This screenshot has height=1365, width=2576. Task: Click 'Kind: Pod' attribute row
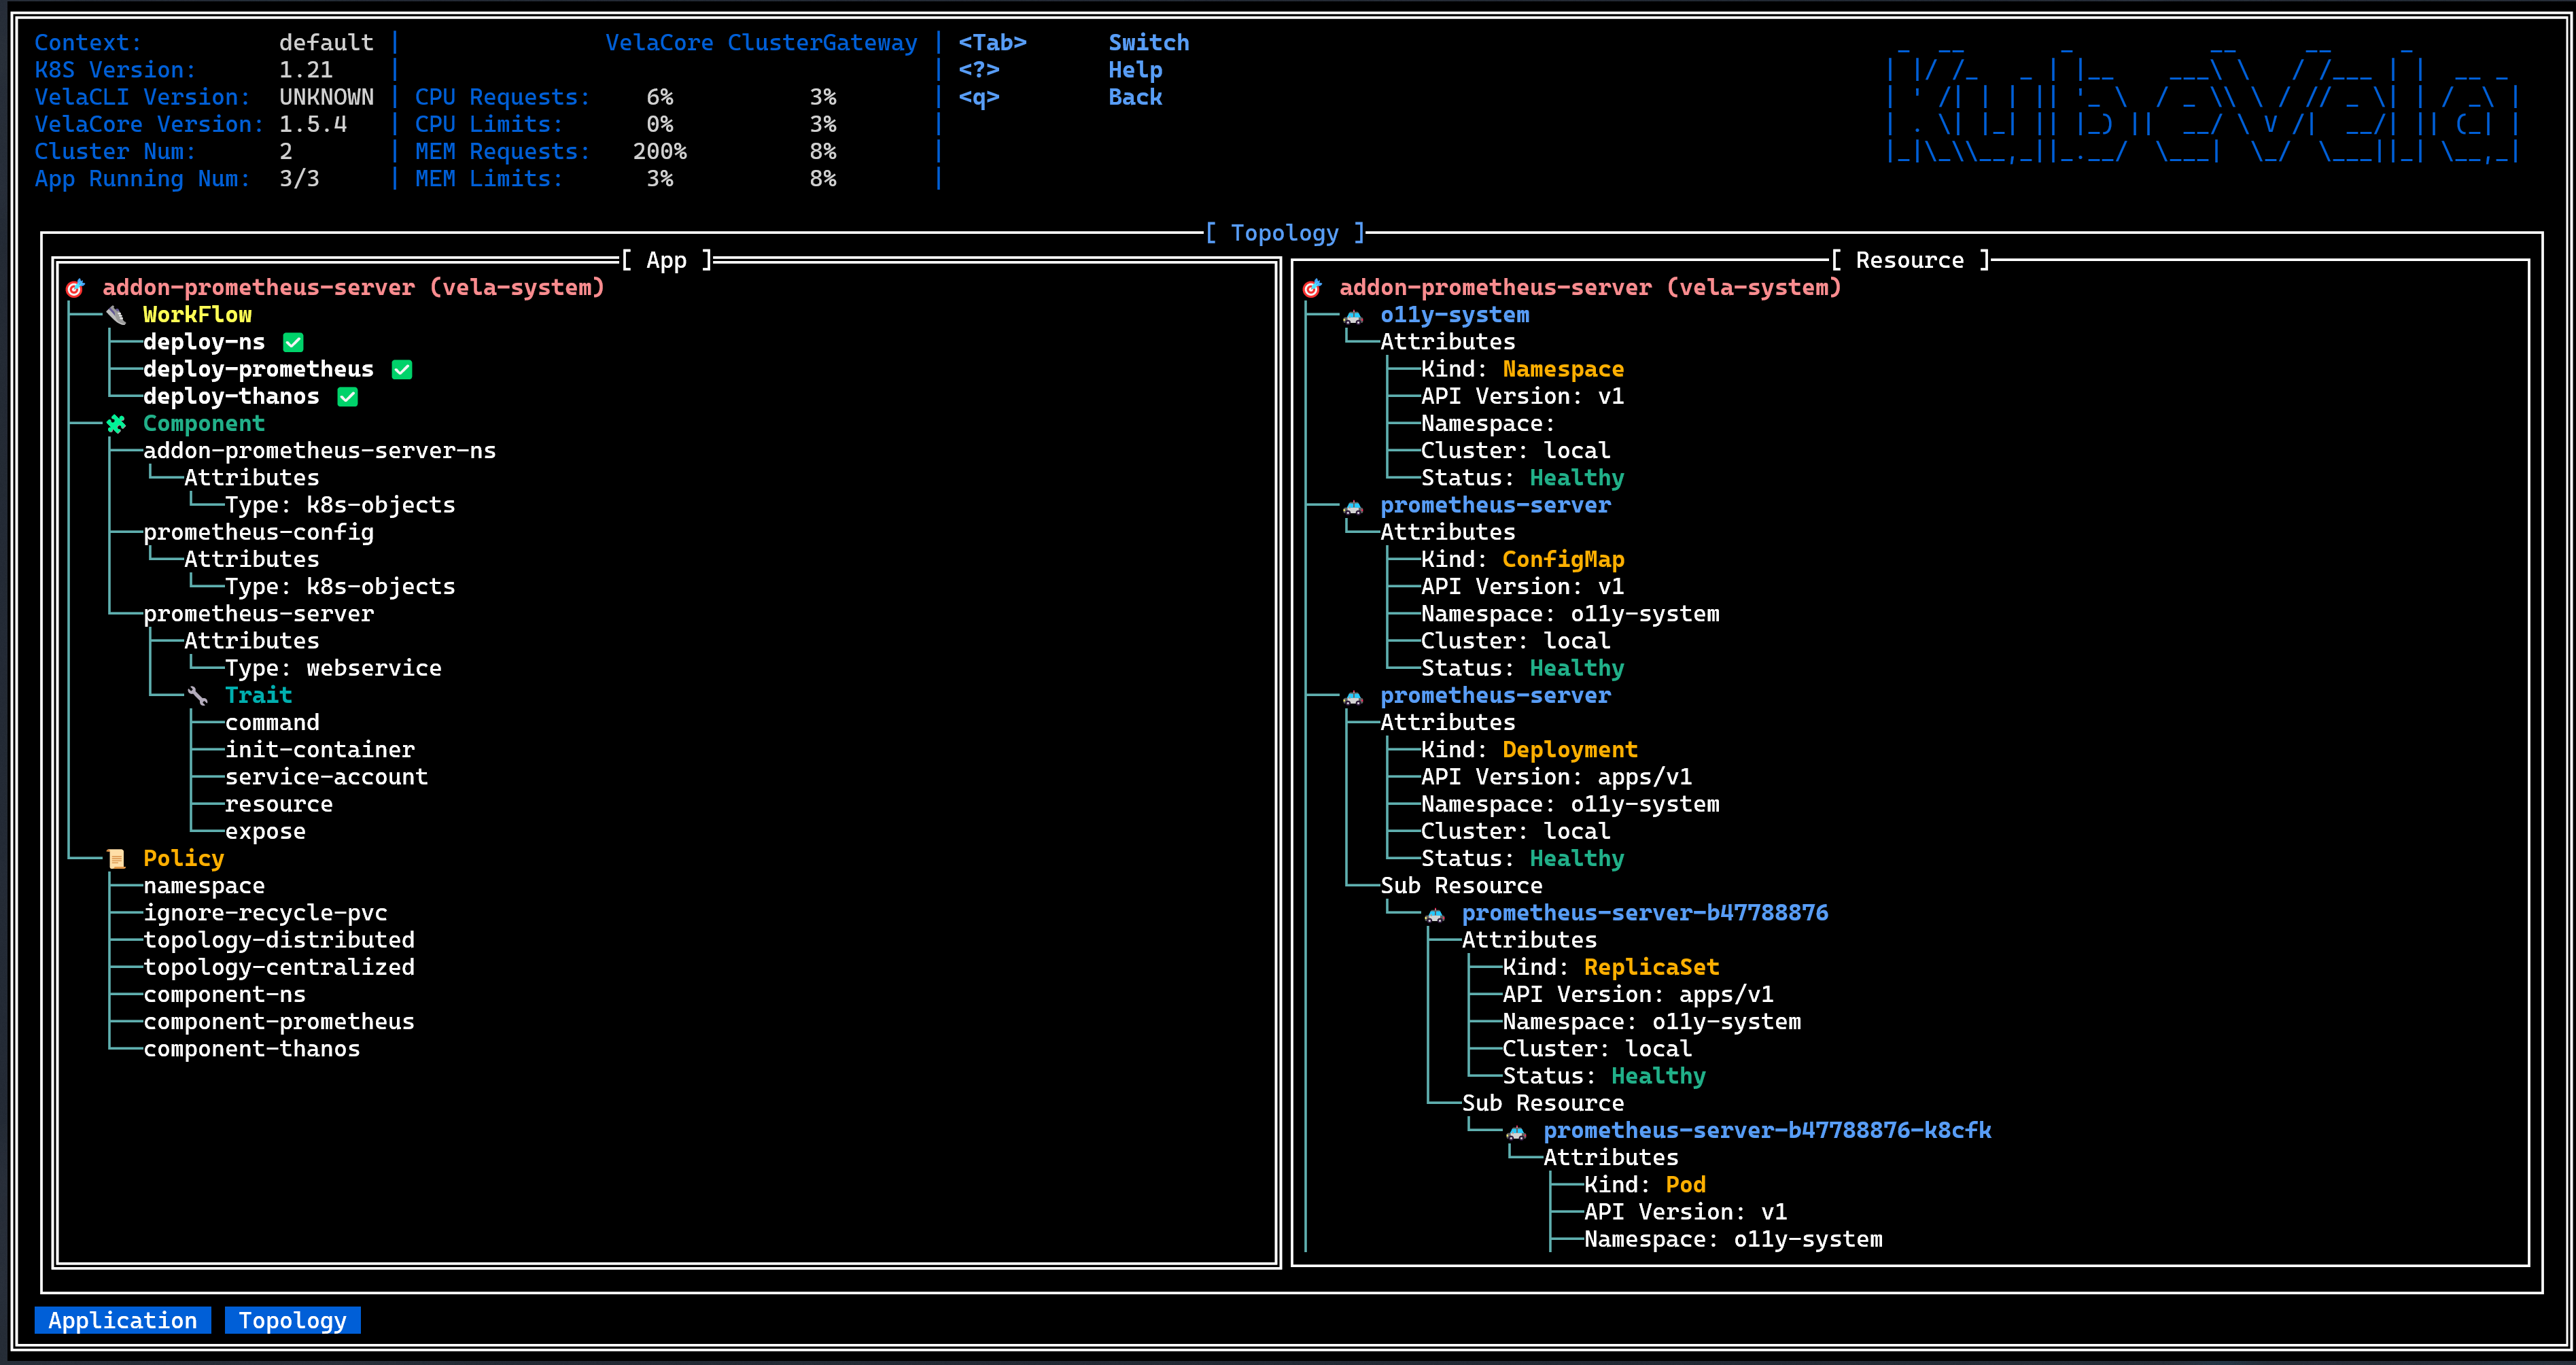pyautogui.click(x=1645, y=1185)
